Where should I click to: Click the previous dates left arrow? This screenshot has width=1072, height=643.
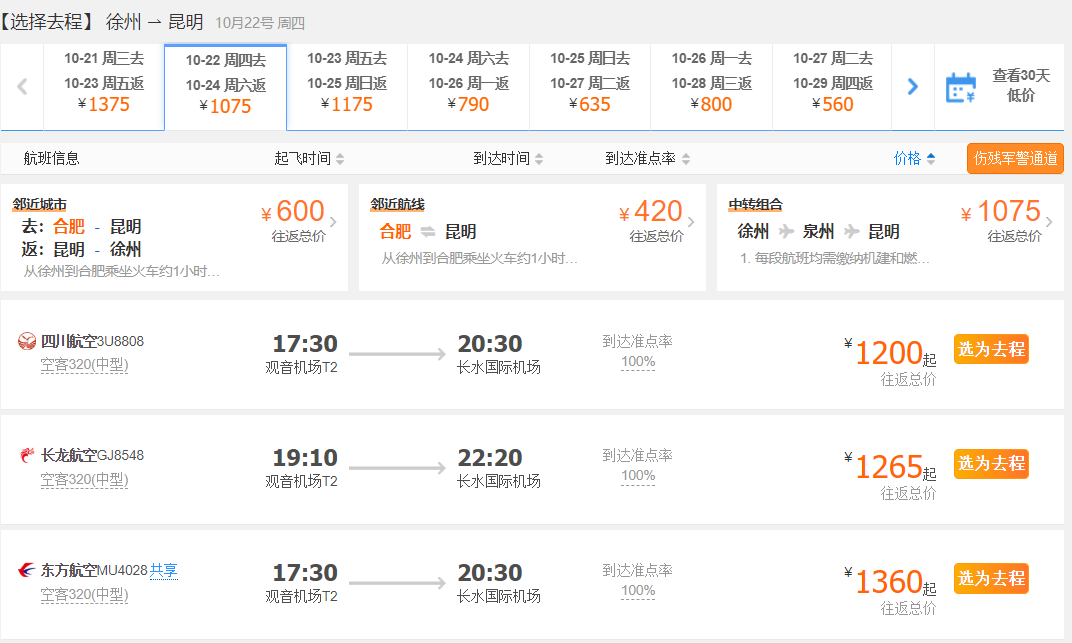(22, 87)
